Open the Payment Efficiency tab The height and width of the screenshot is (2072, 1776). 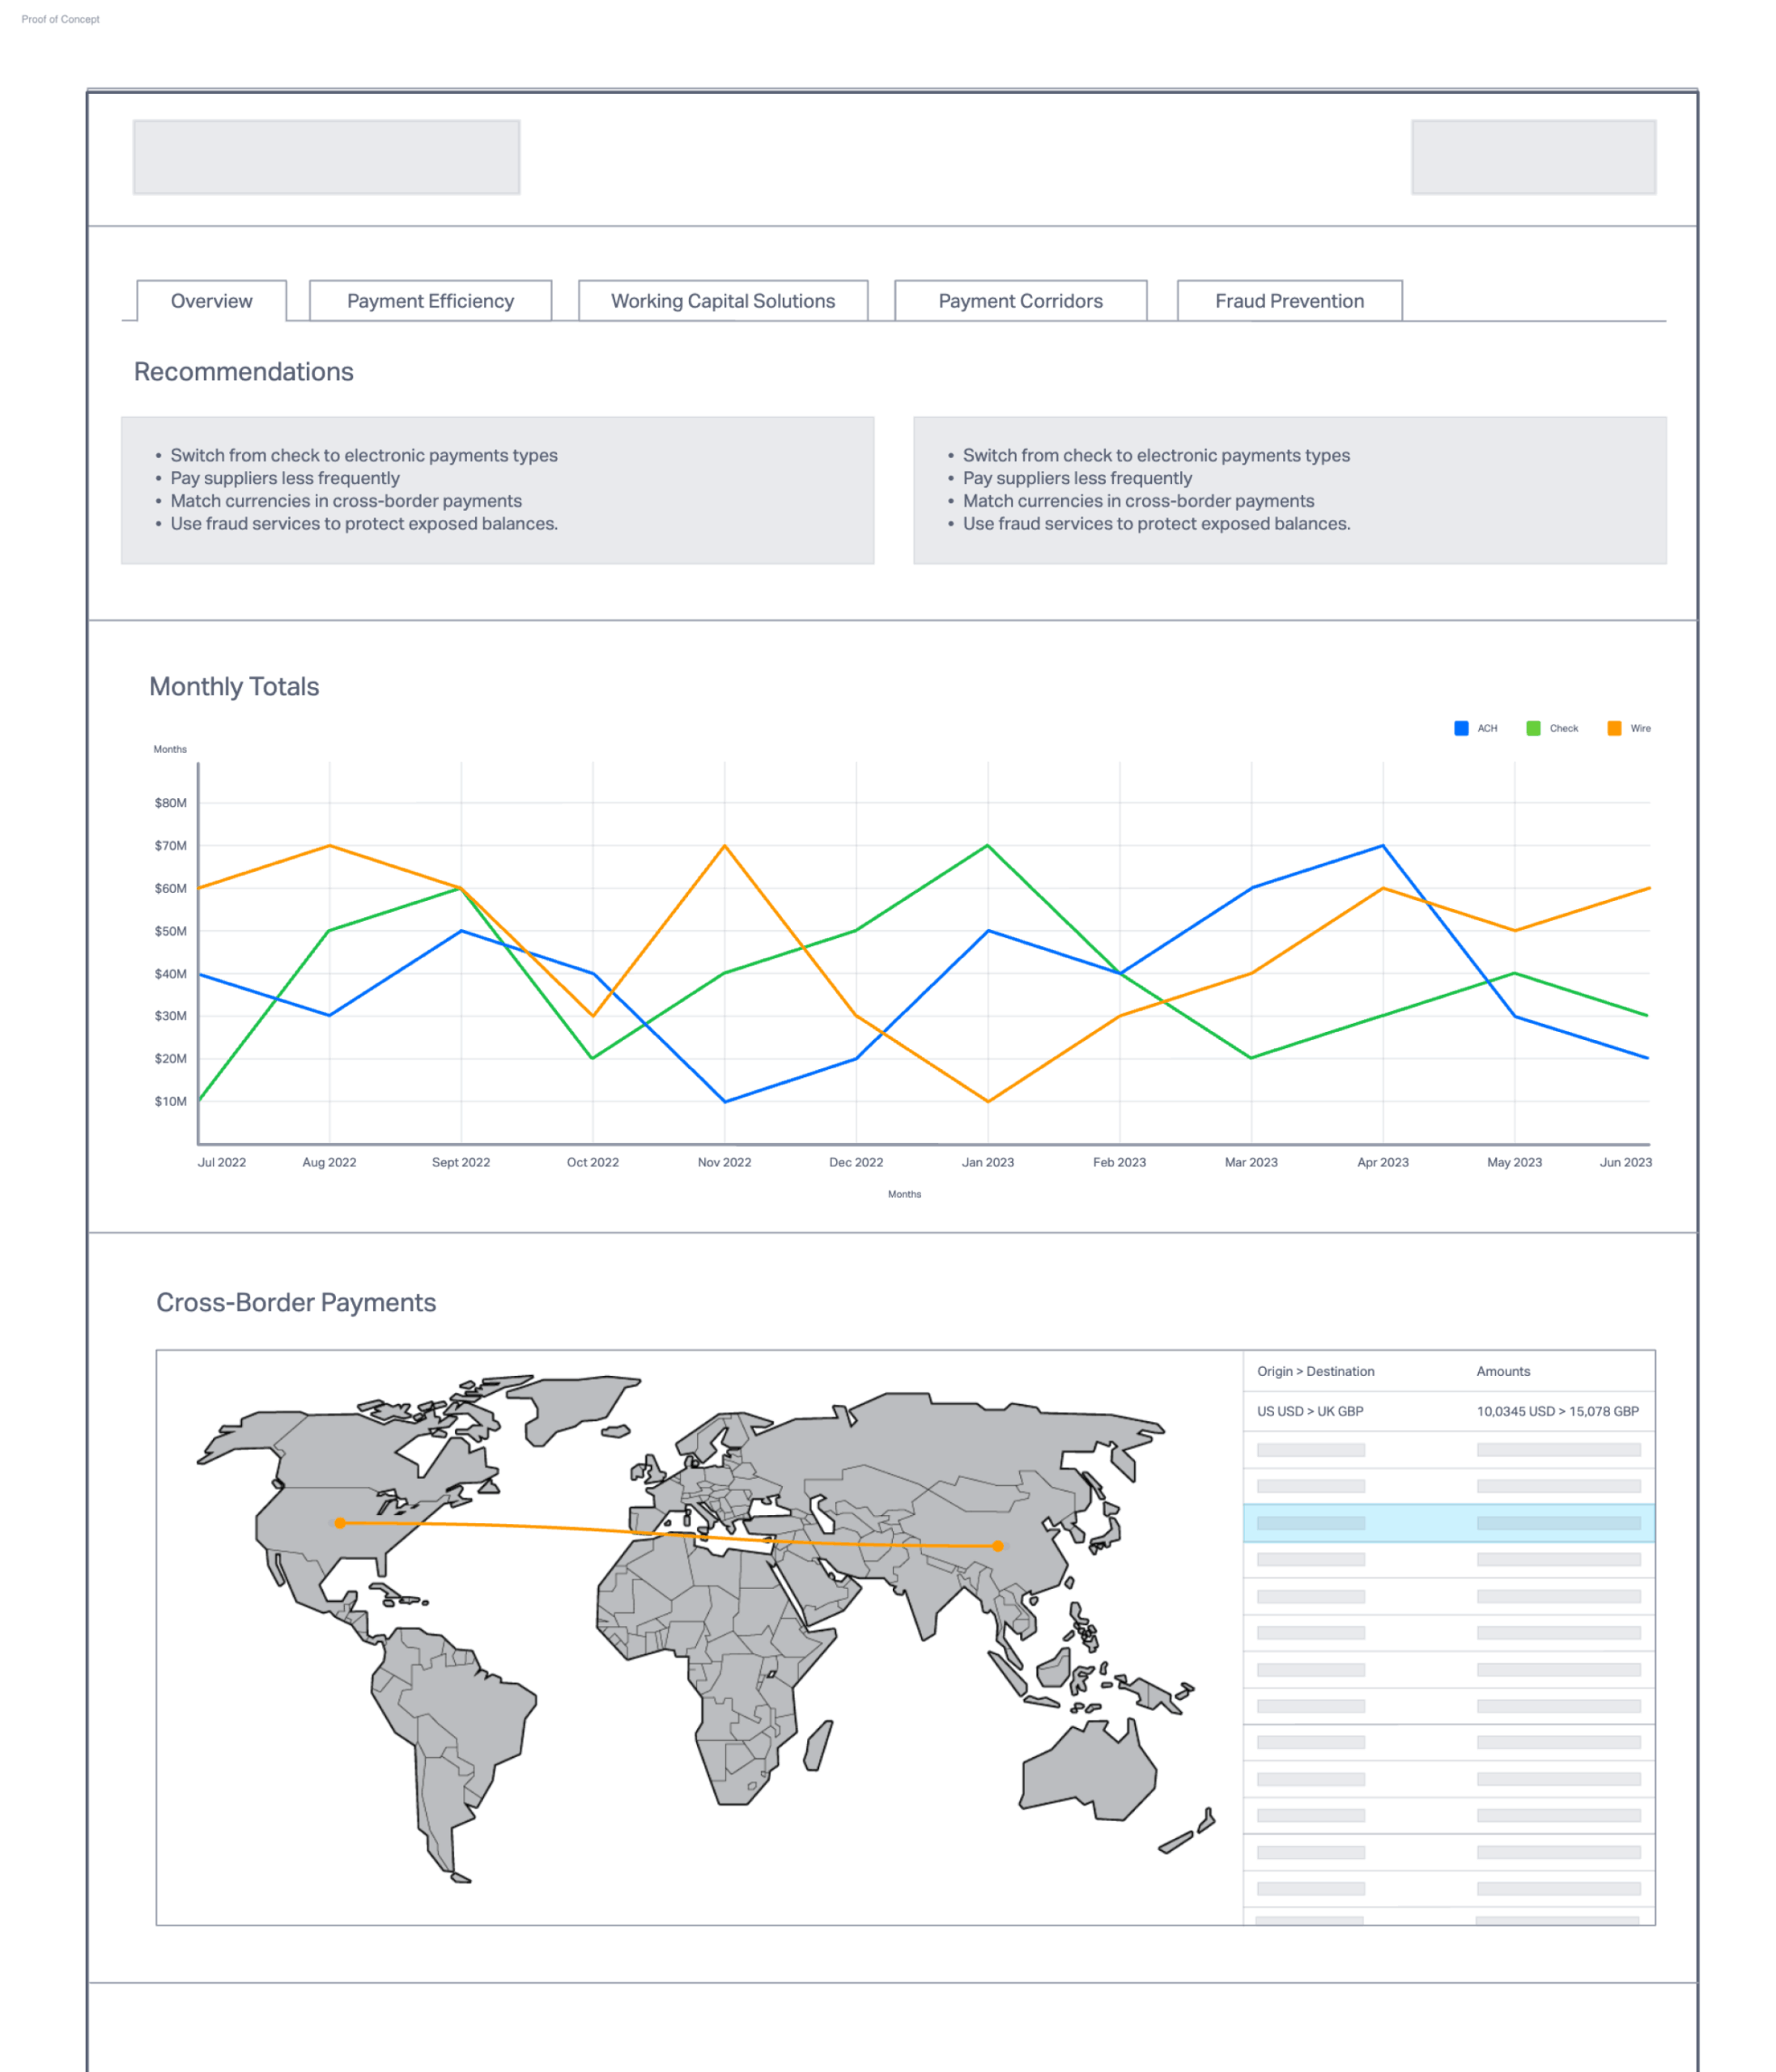tap(430, 301)
